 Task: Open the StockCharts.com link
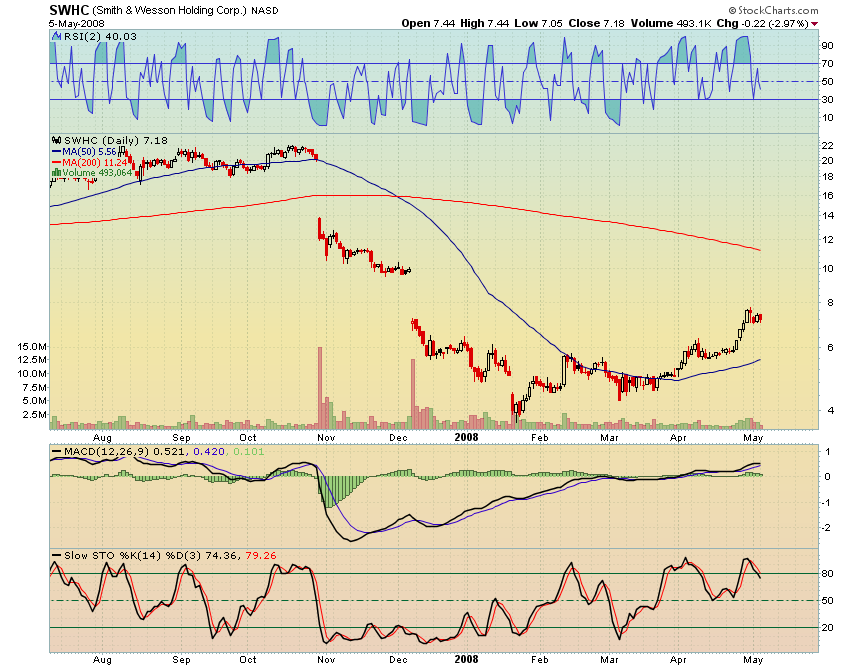click(774, 10)
